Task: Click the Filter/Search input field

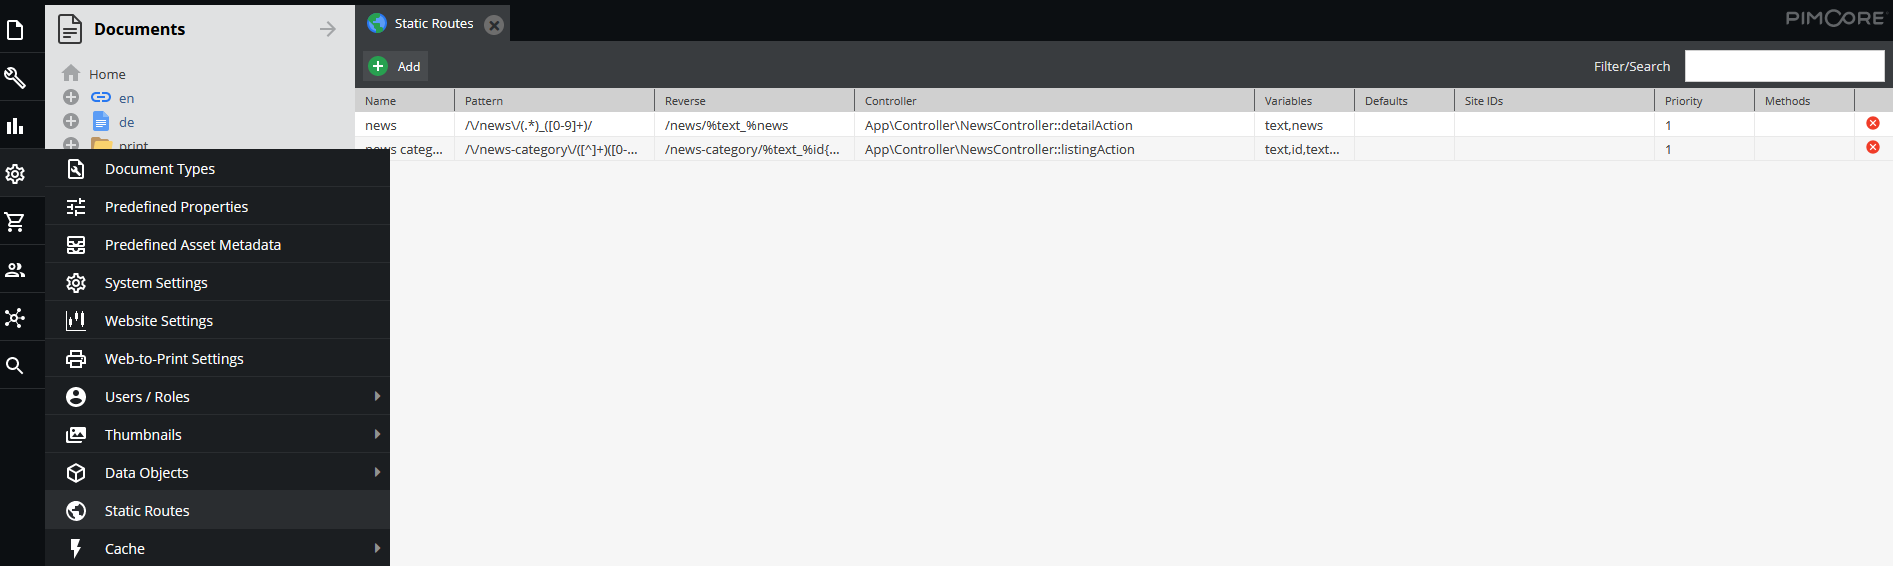Action: tap(1784, 67)
